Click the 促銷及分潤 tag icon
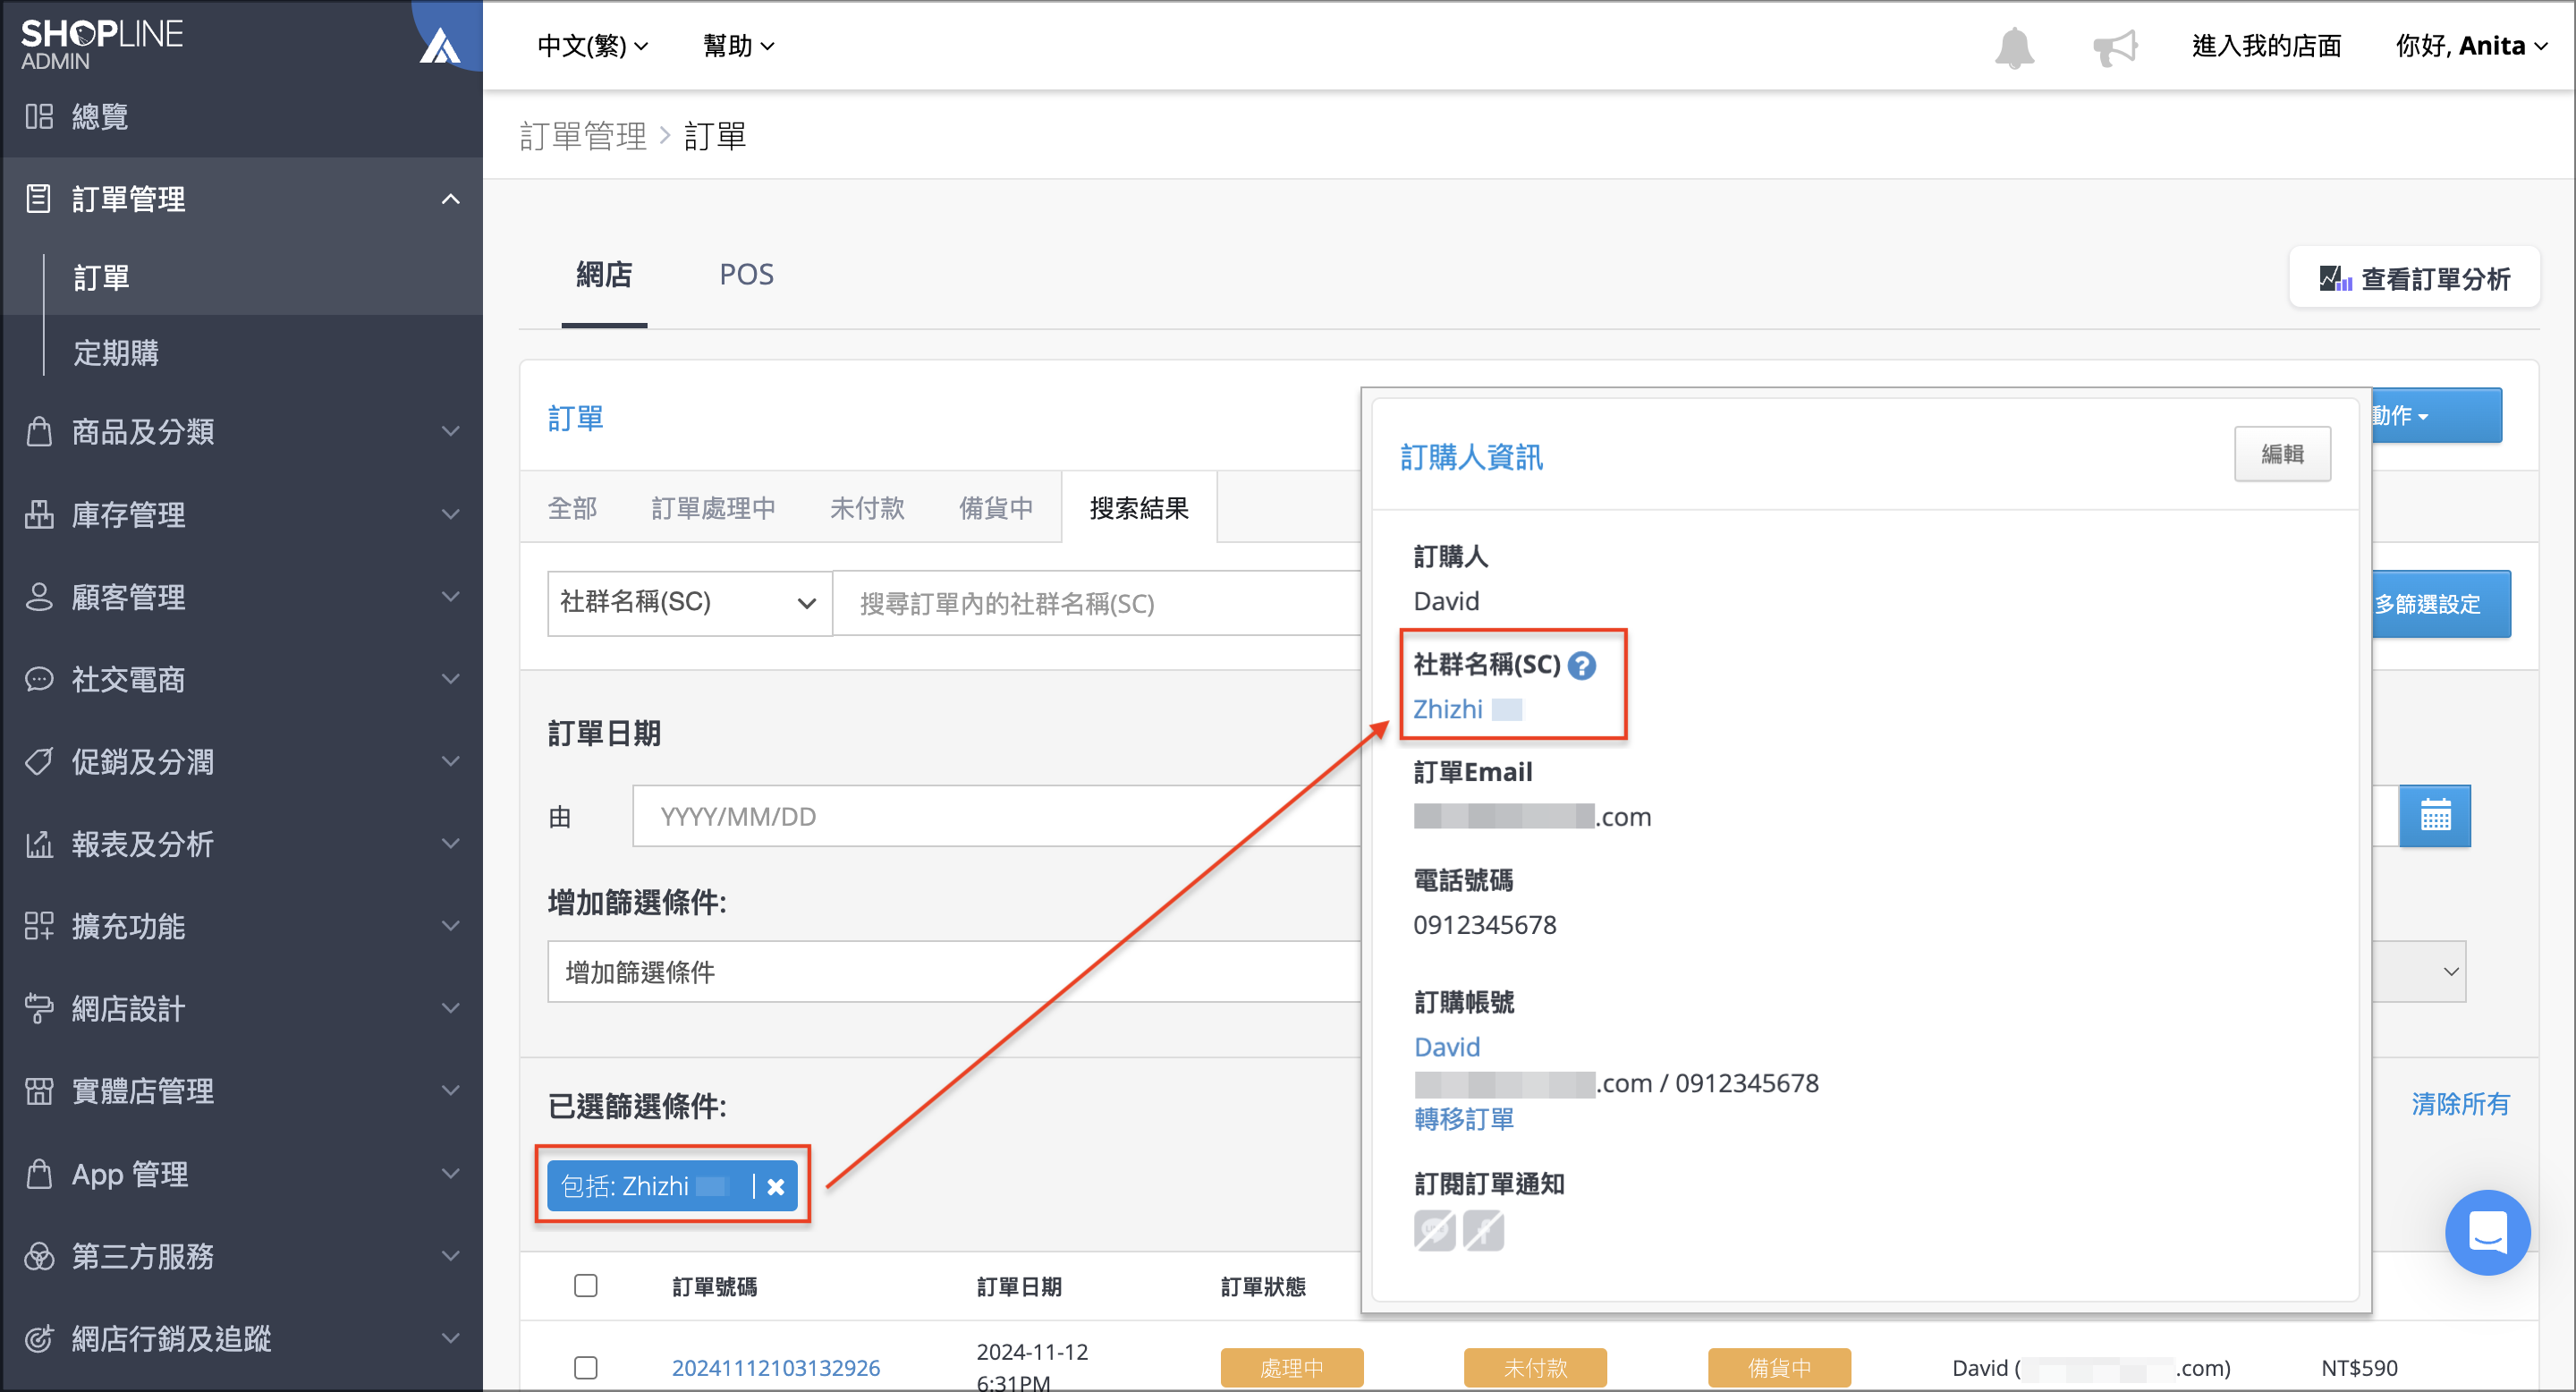The width and height of the screenshot is (2576, 1392). [x=39, y=761]
